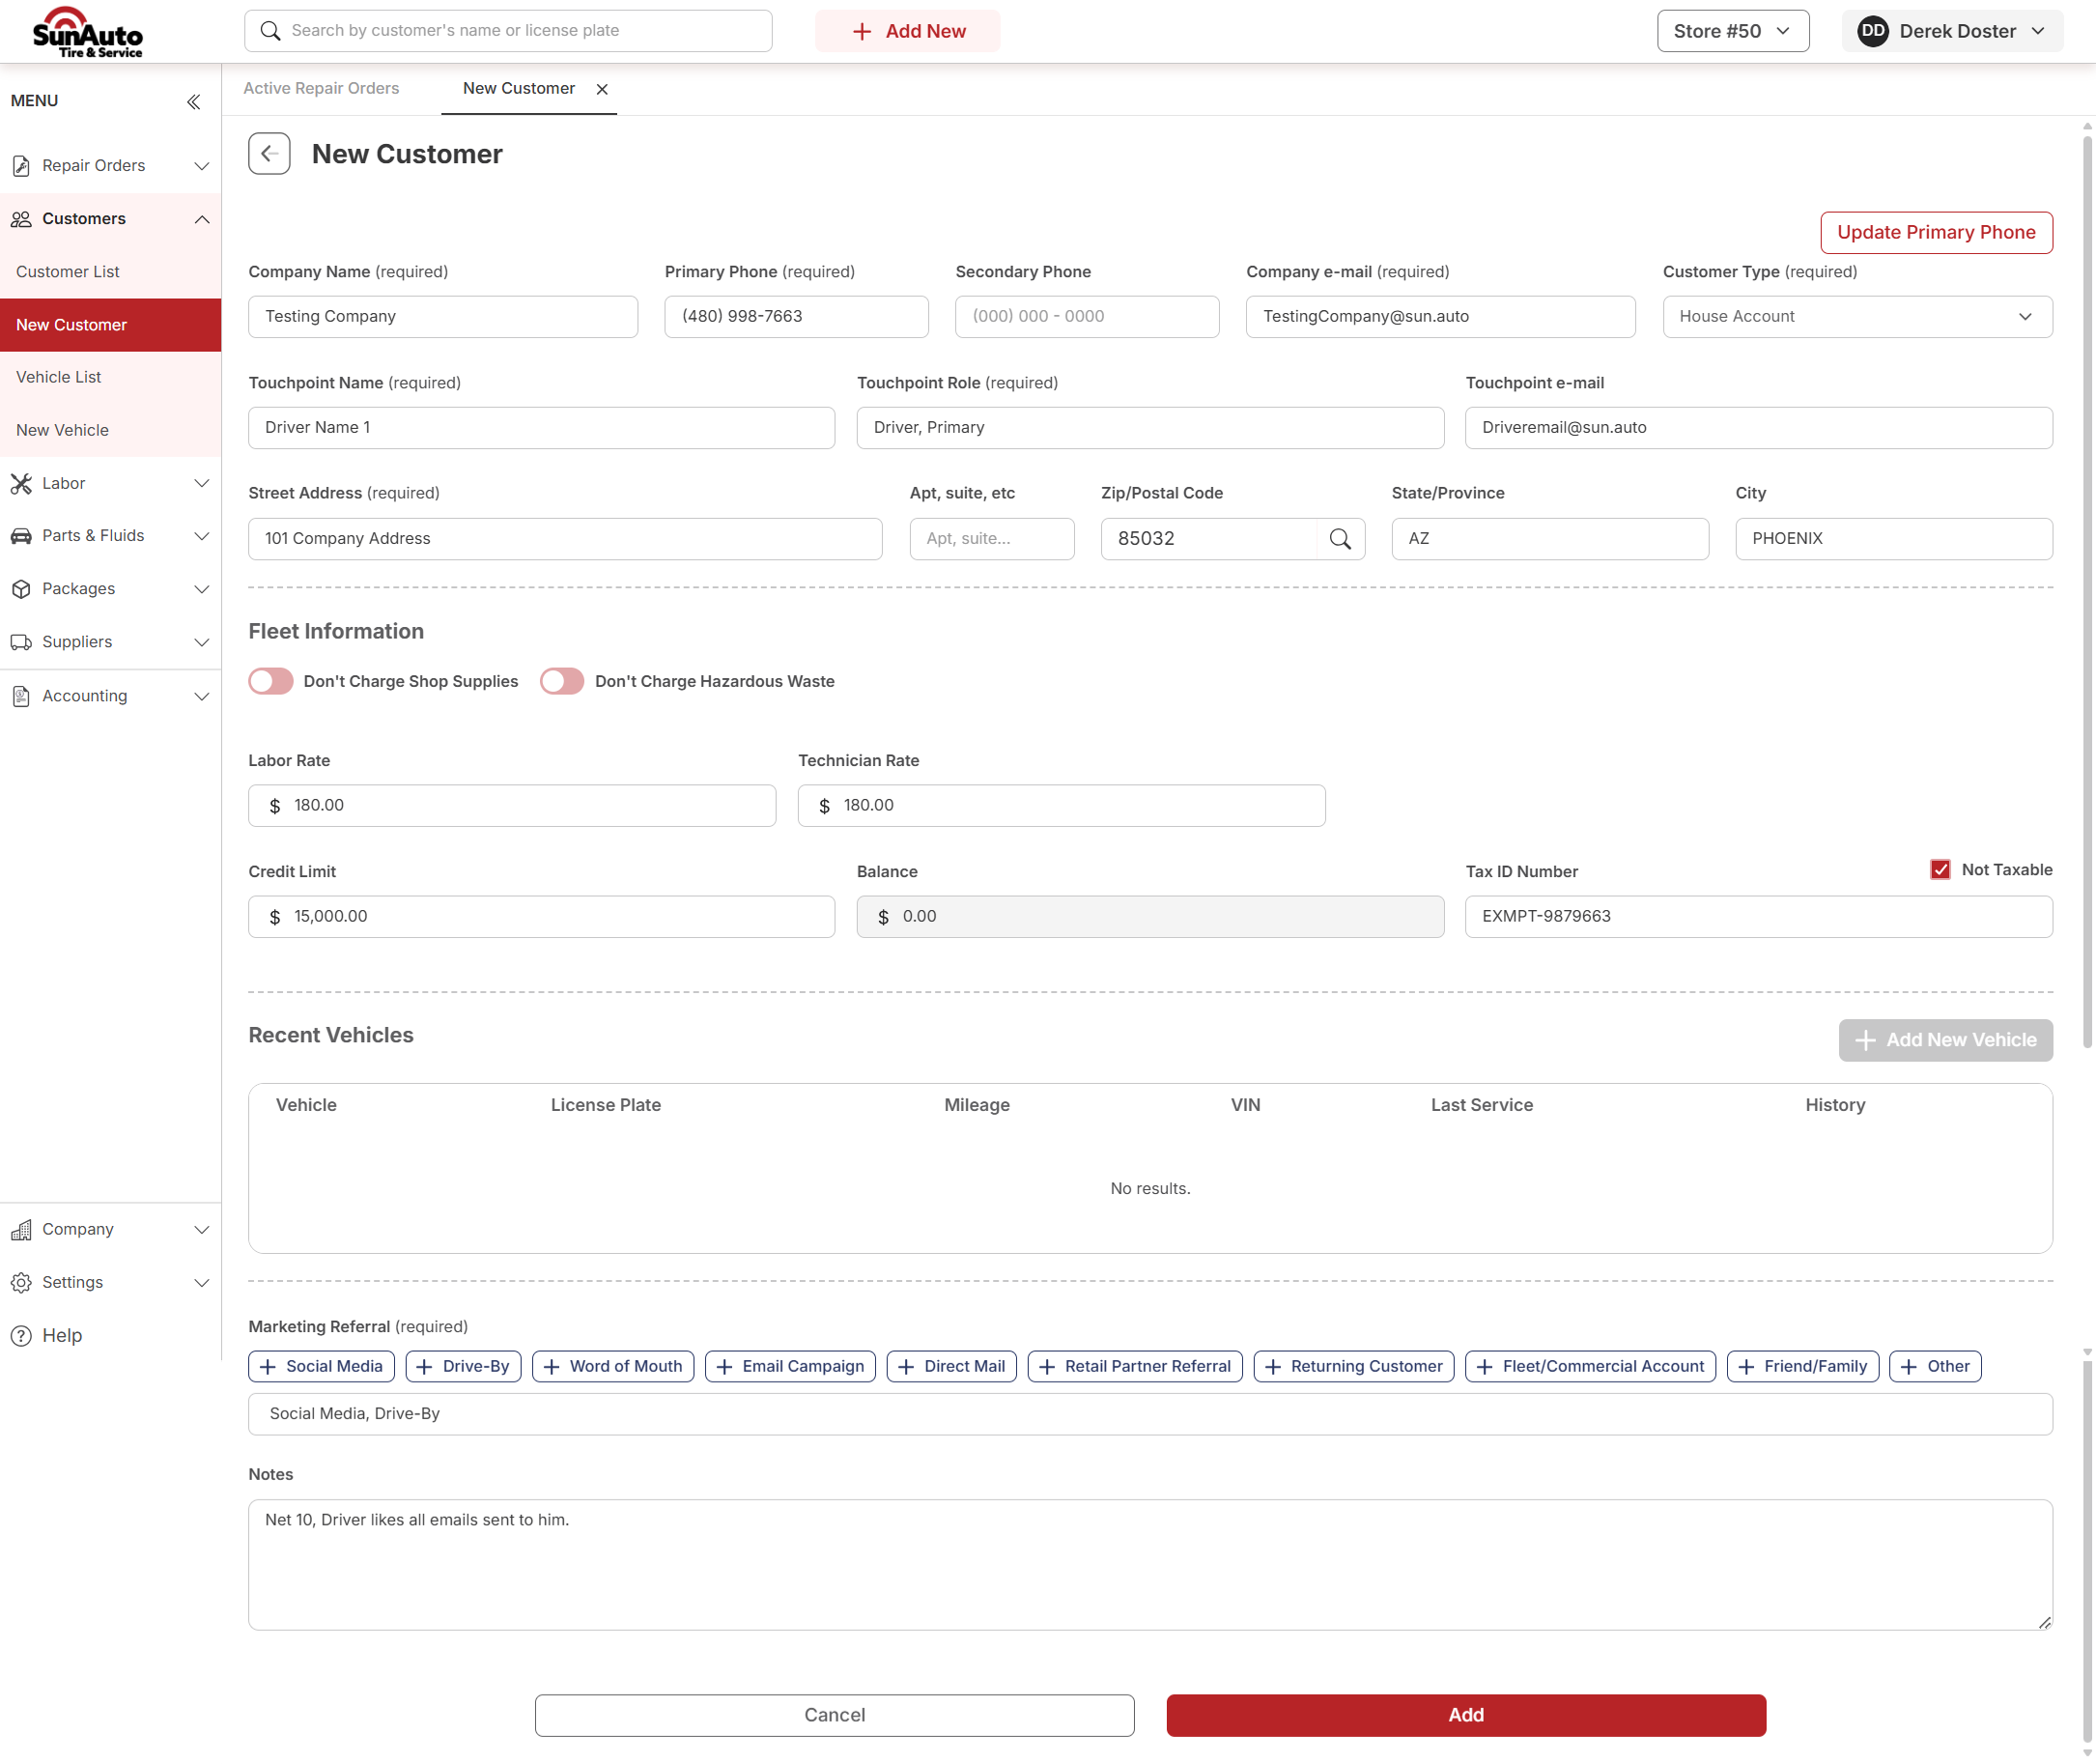Add Returning Customer referral tag

[x=1354, y=1367]
